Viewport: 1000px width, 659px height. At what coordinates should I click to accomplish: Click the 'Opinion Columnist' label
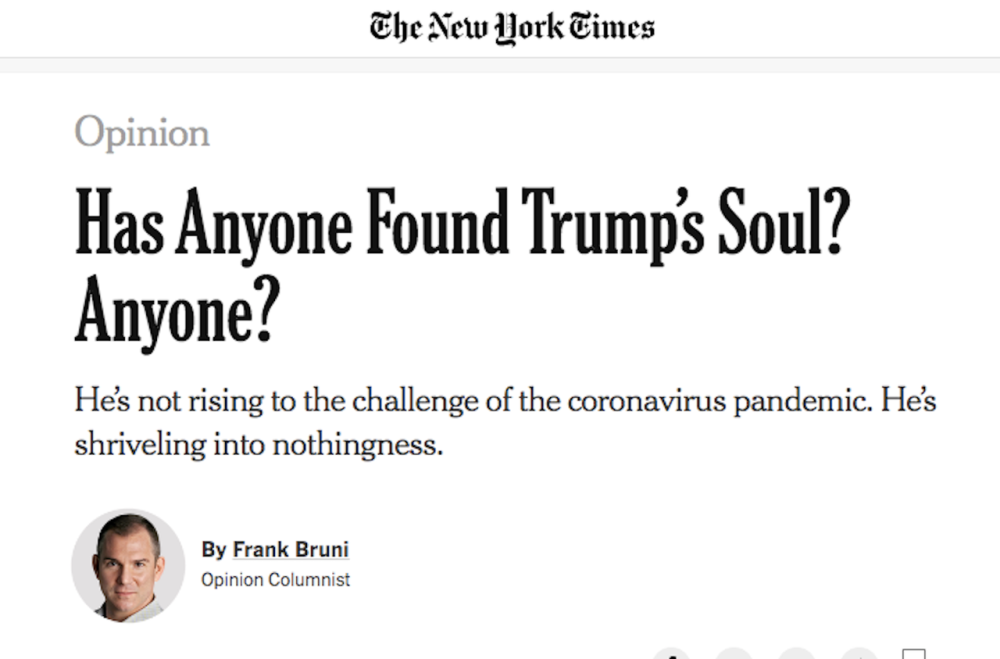click(276, 580)
